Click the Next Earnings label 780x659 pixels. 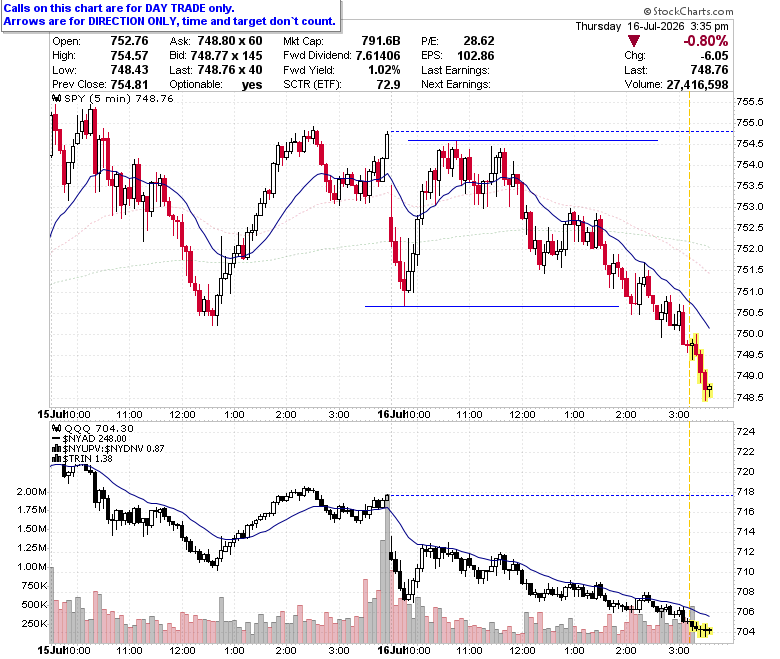456,84
